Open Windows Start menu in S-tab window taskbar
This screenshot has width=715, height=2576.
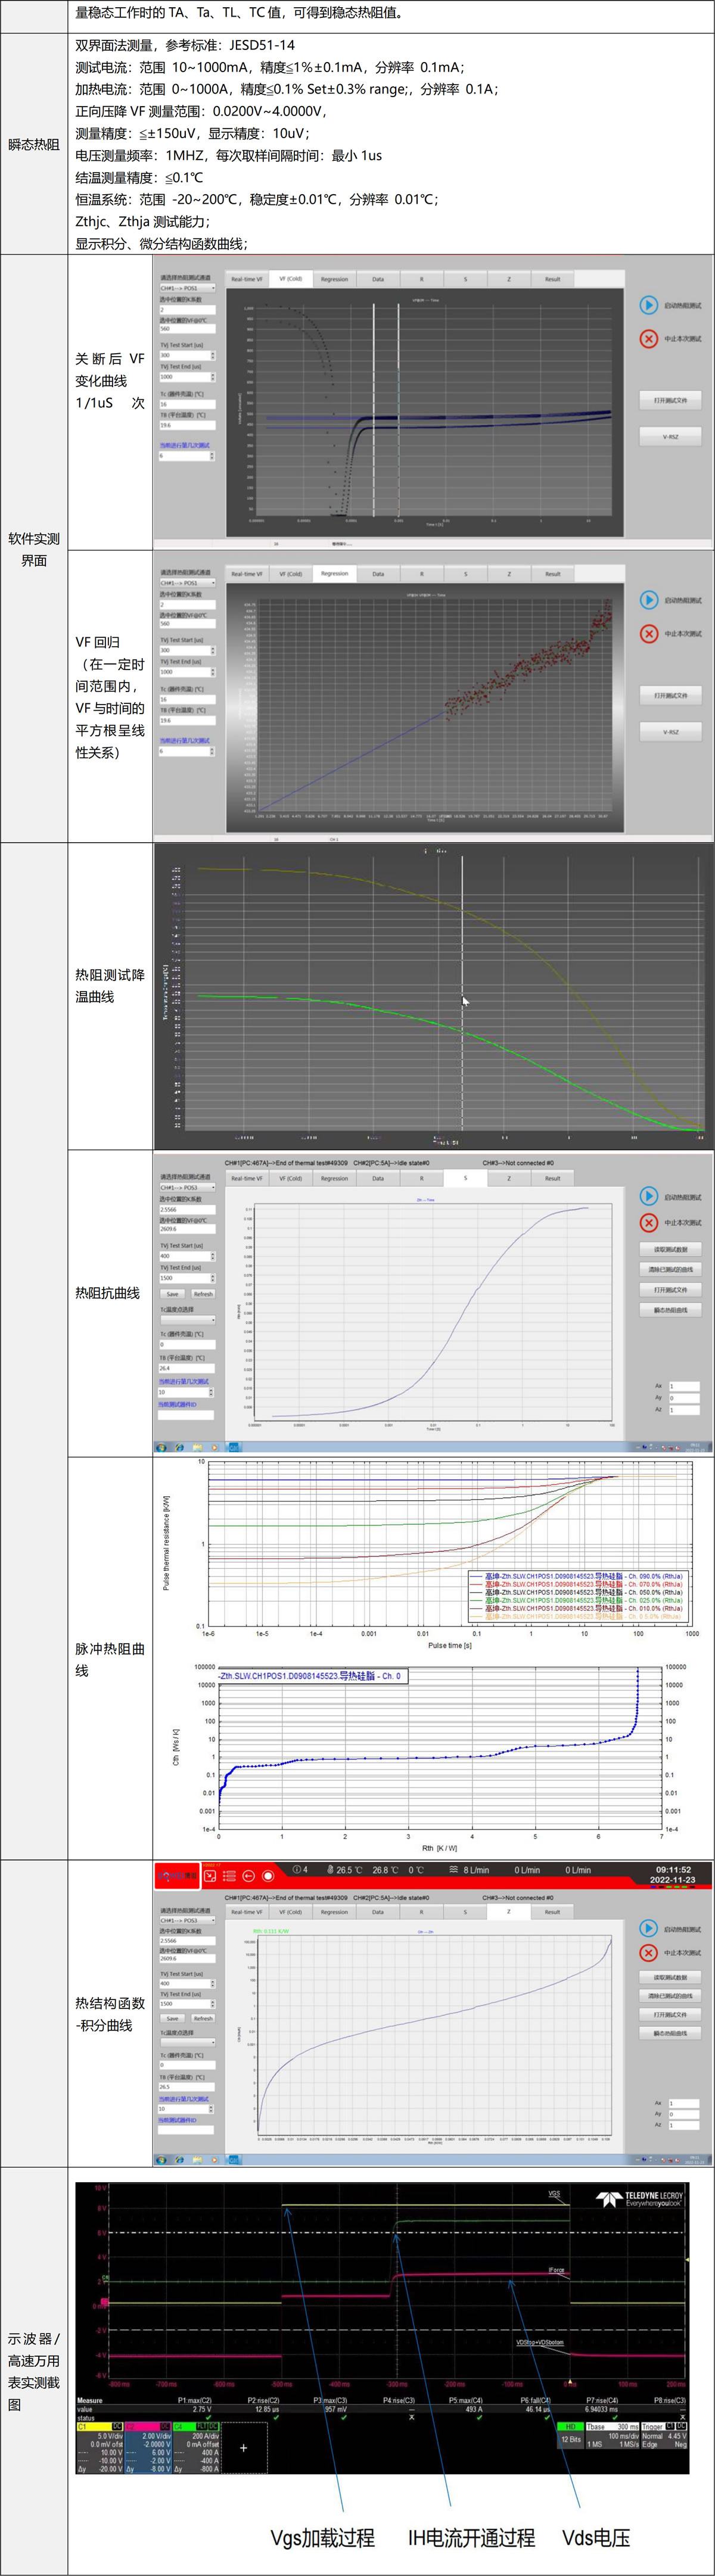[162, 1447]
